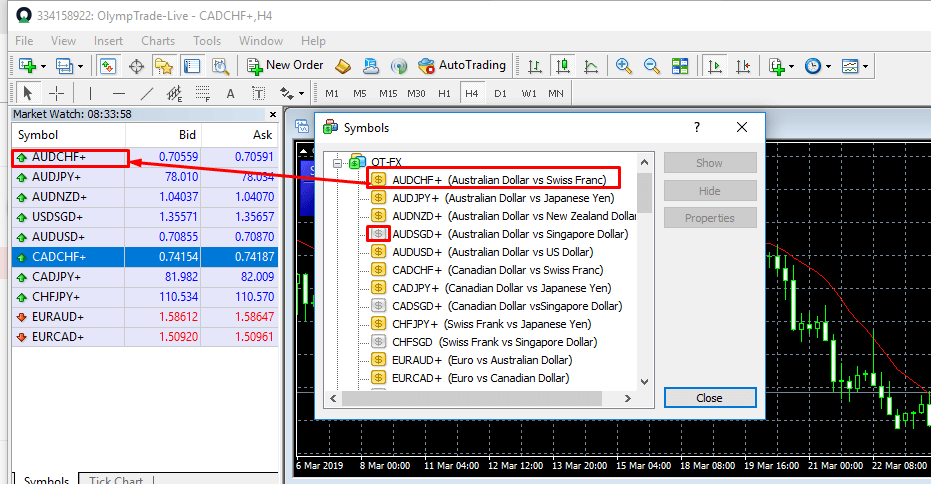Switch timeframe to M15
This screenshot has height=484, width=931.
pos(388,93)
